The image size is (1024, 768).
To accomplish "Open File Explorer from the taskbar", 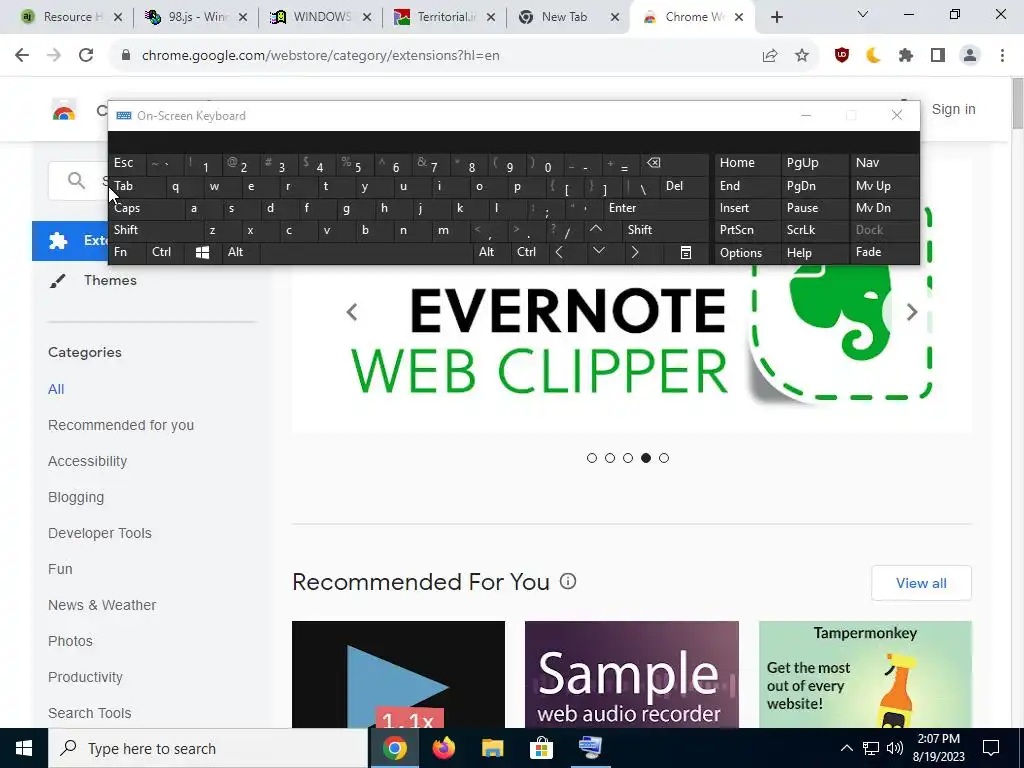I will click(493, 748).
